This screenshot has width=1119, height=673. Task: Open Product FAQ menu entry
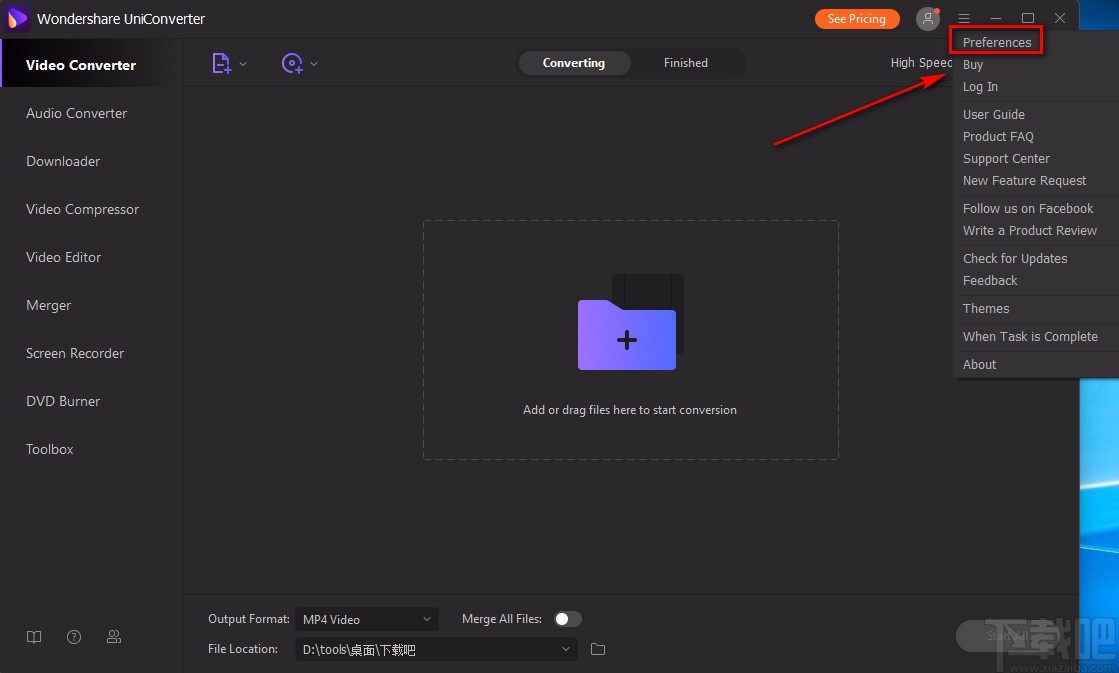[998, 136]
